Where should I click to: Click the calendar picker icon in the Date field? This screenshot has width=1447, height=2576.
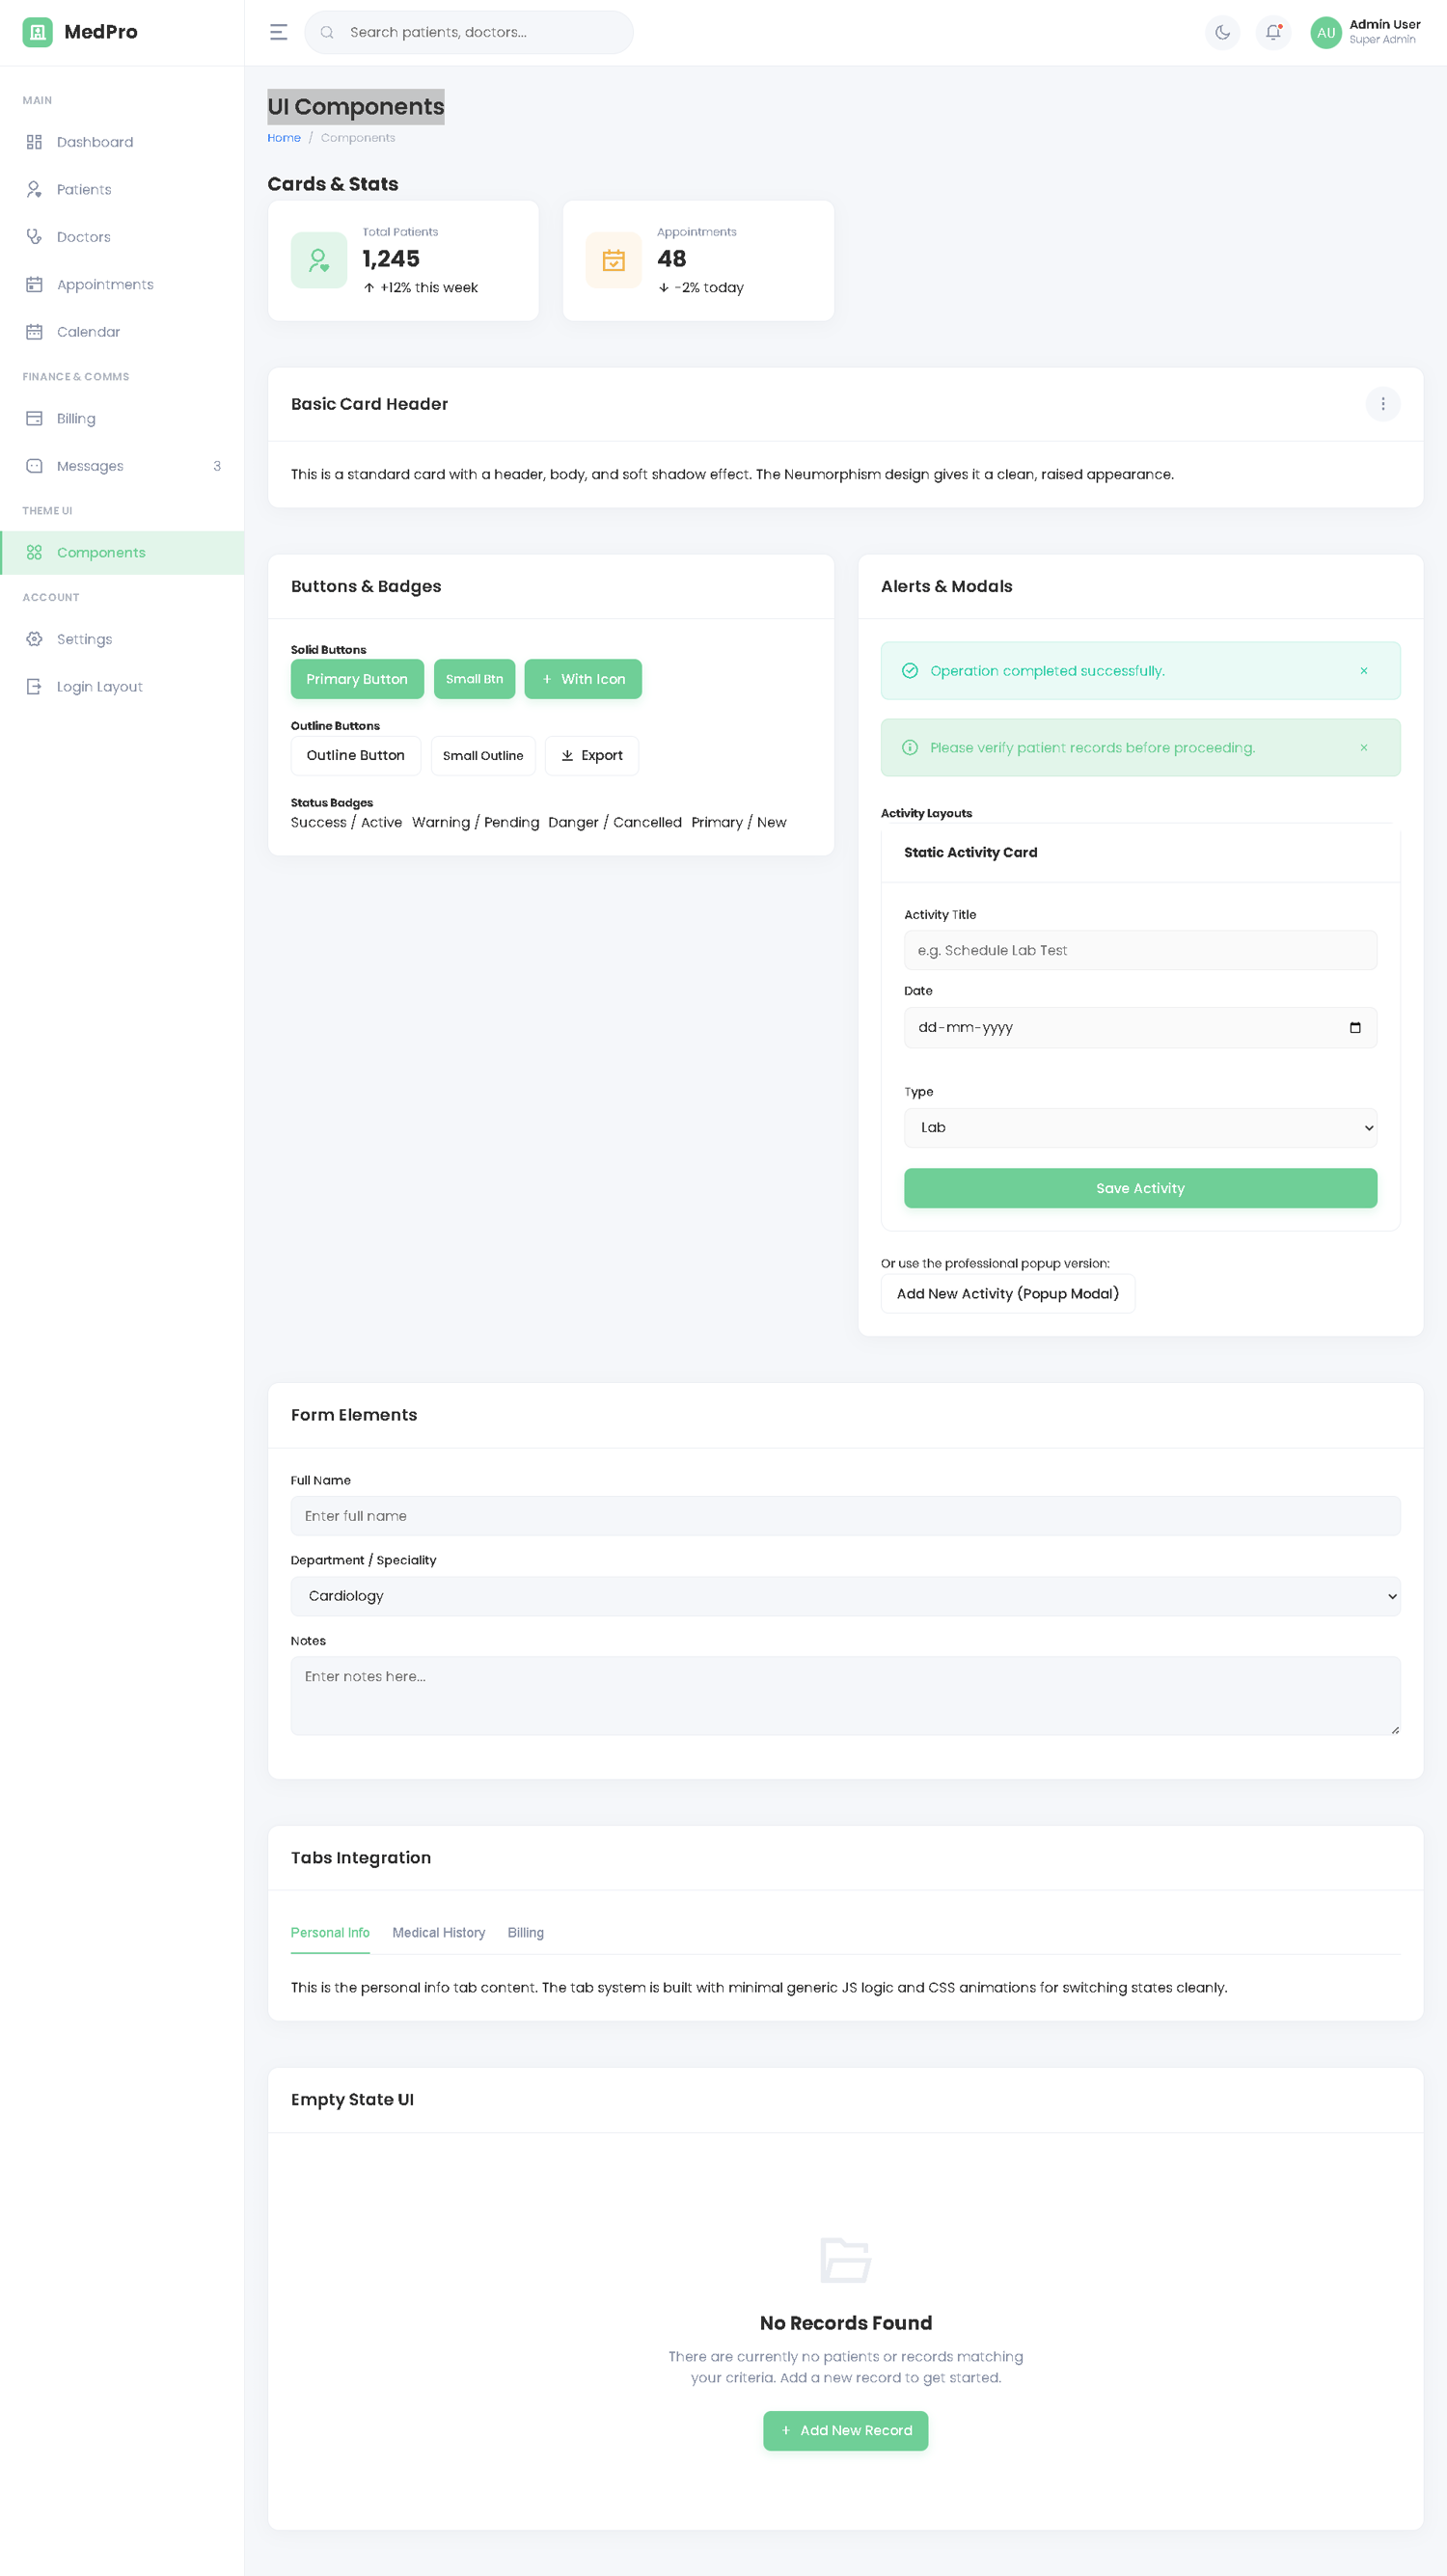tap(1355, 1028)
